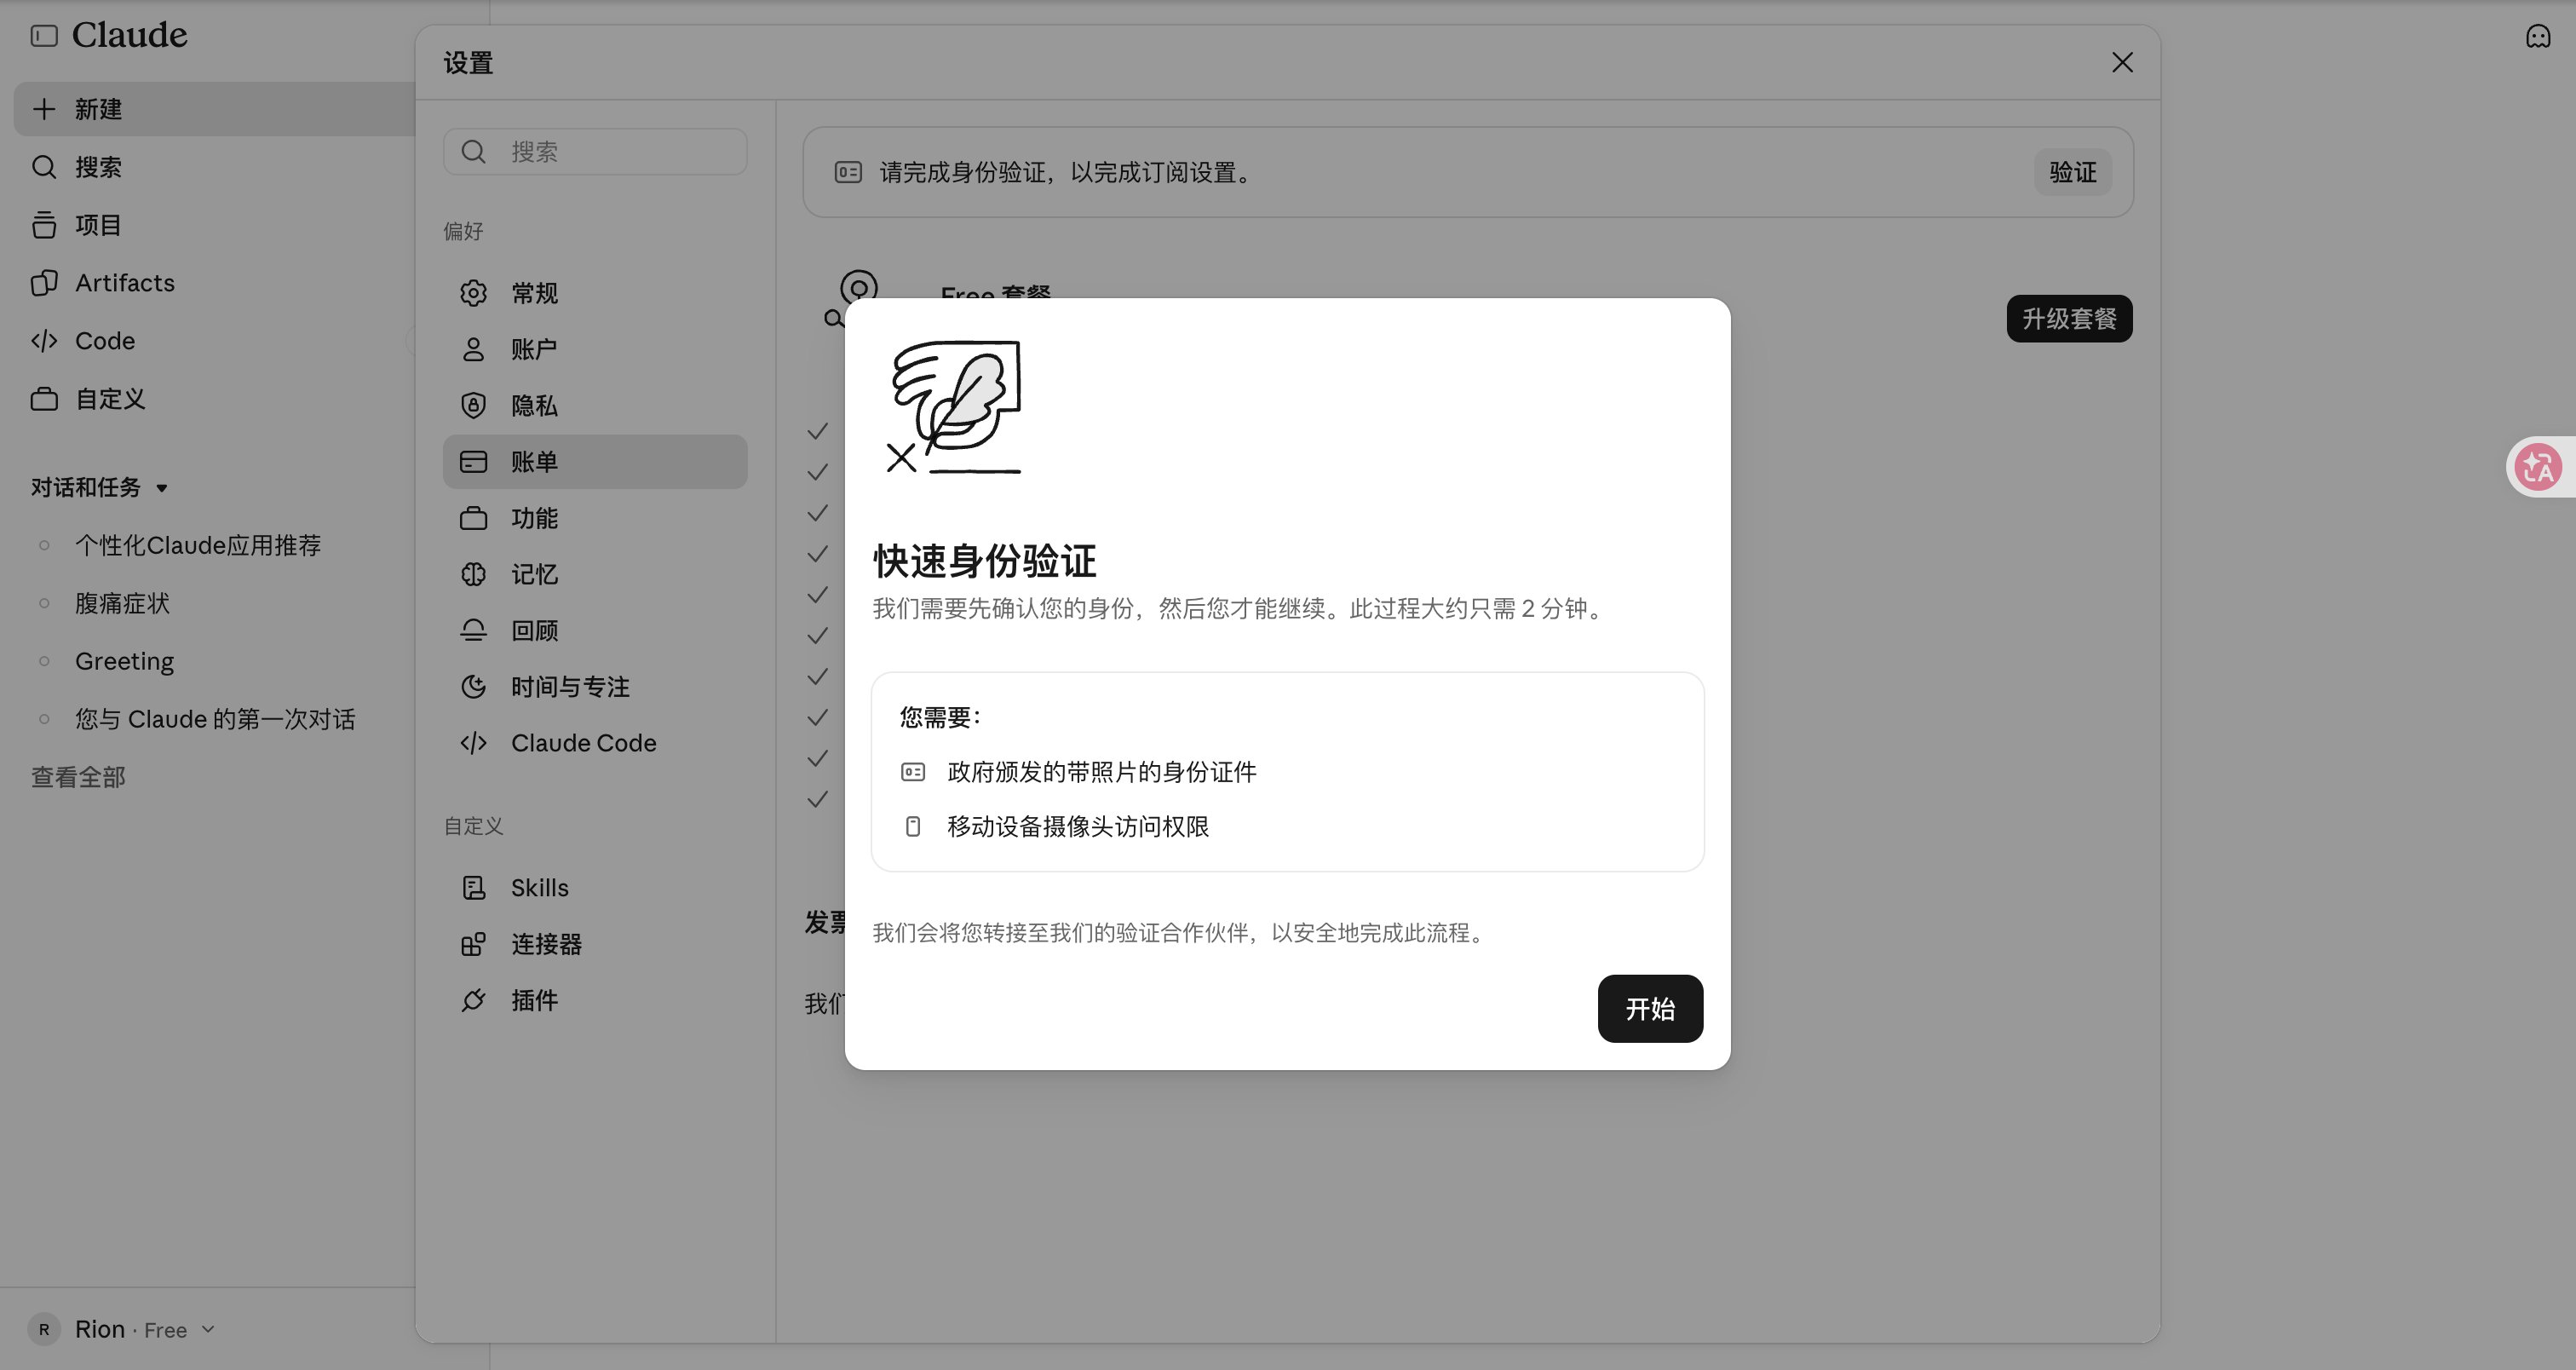The image size is (2576, 1370).
Task: Click the 功能 briefcase icon
Action: tap(473, 518)
